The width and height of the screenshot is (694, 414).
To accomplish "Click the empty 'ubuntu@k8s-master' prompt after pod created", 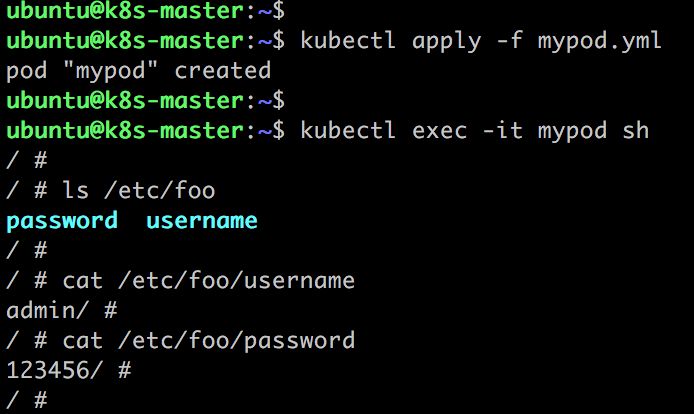I will (x=125, y=101).
